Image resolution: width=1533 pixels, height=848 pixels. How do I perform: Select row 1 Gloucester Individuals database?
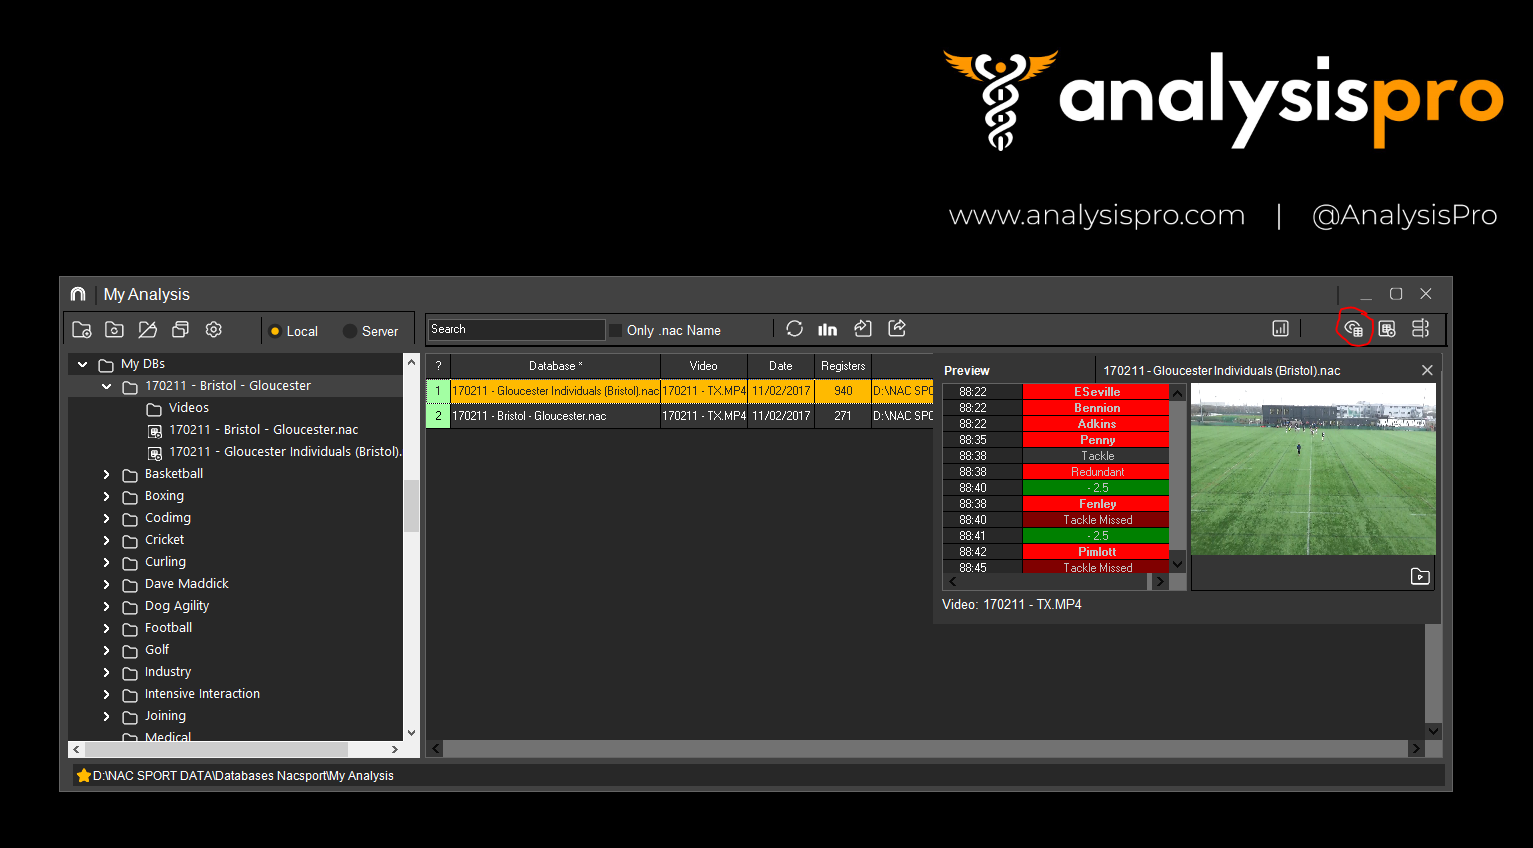(680, 391)
